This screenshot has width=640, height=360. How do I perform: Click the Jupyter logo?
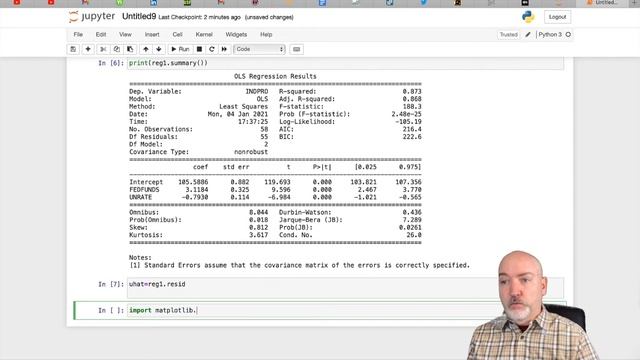(x=92, y=17)
